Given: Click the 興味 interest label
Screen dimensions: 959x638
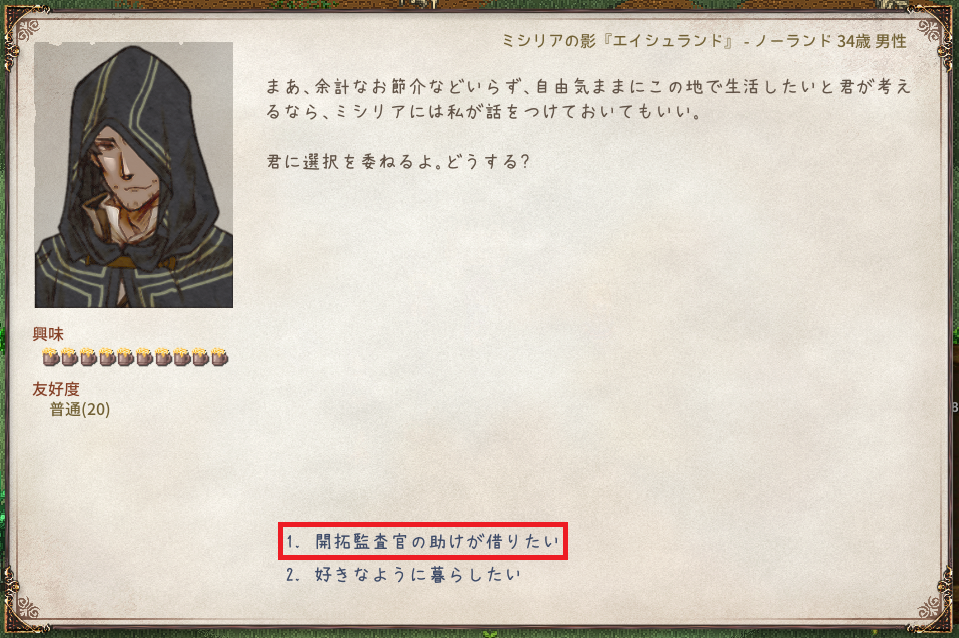Looking at the screenshot, I should (48, 334).
